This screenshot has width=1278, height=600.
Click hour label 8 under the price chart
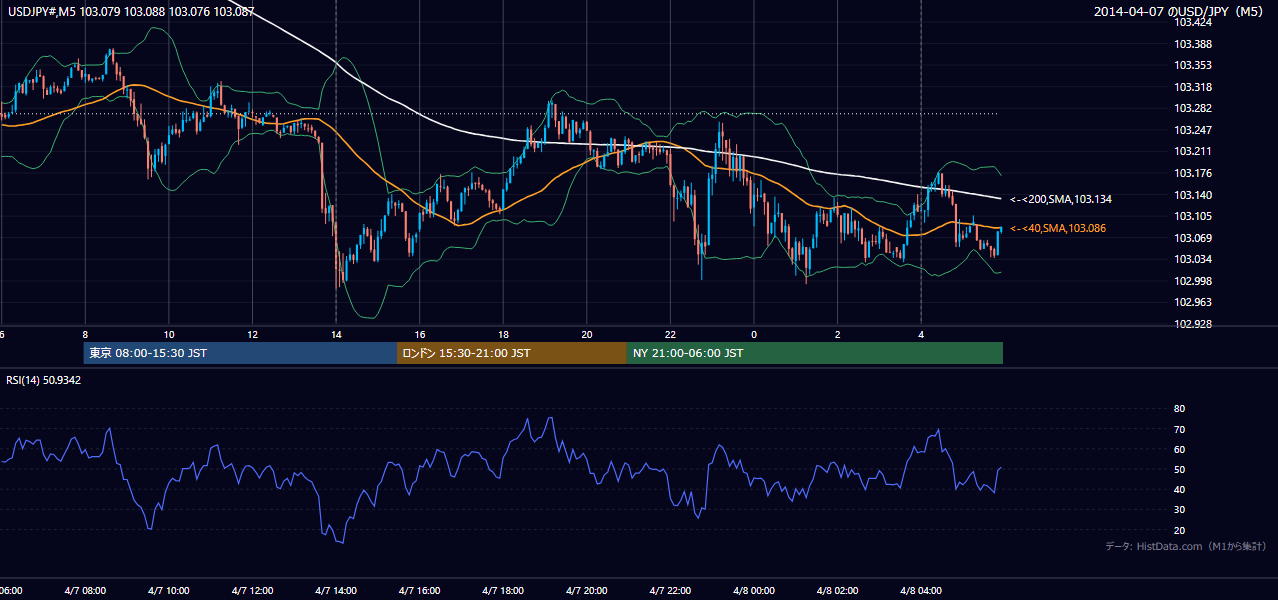coord(85,334)
